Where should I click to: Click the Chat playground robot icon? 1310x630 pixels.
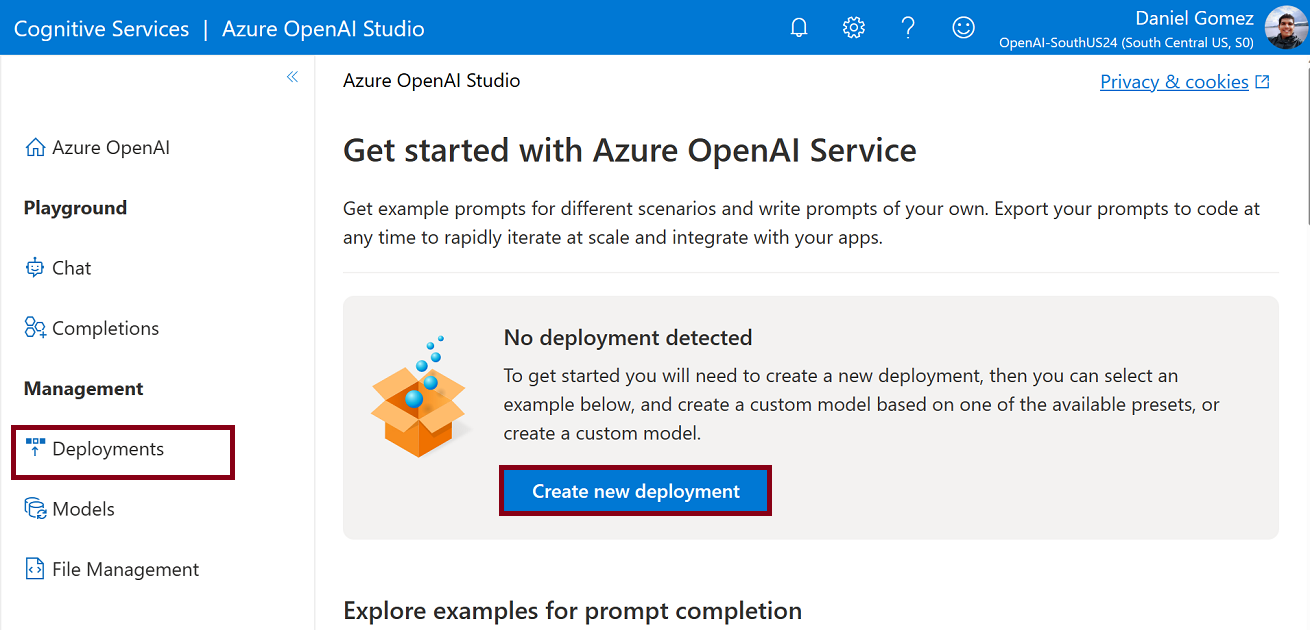click(x=35, y=268)
